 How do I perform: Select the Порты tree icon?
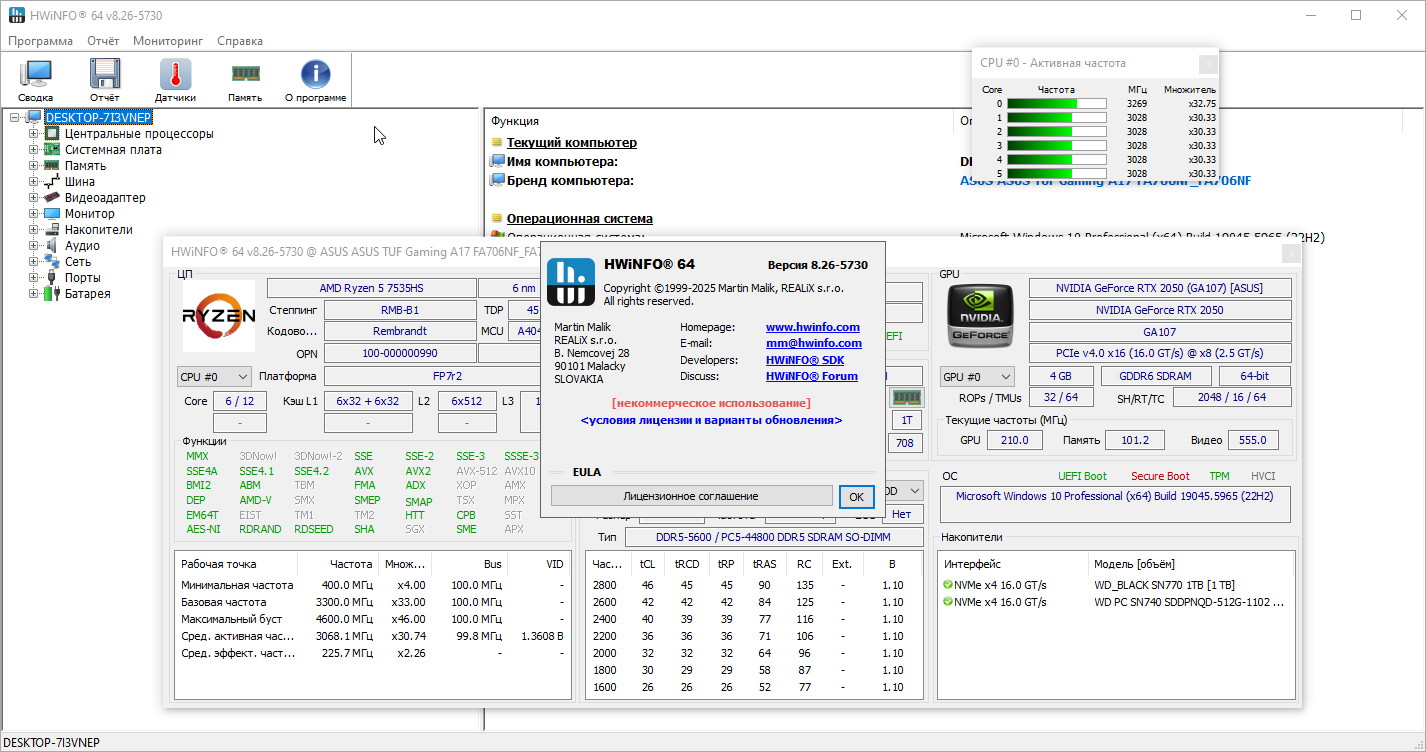pyautogui.click(x=52, y=278)
